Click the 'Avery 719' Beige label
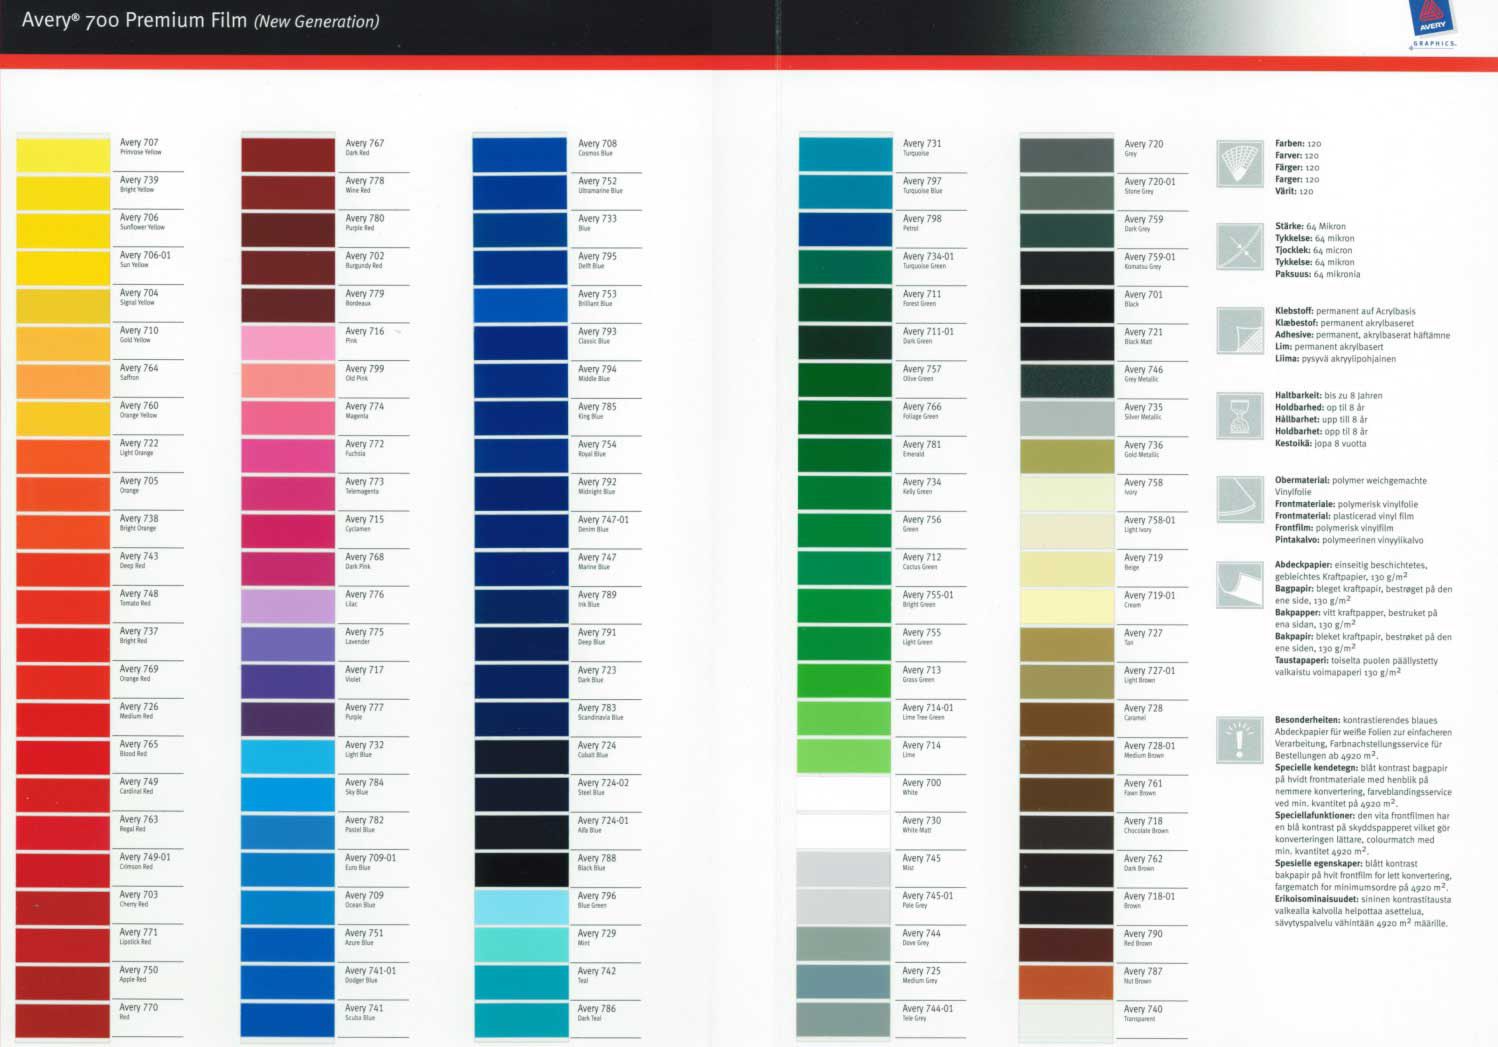The image size is (1498, 1047). [x=1144, y=562]
